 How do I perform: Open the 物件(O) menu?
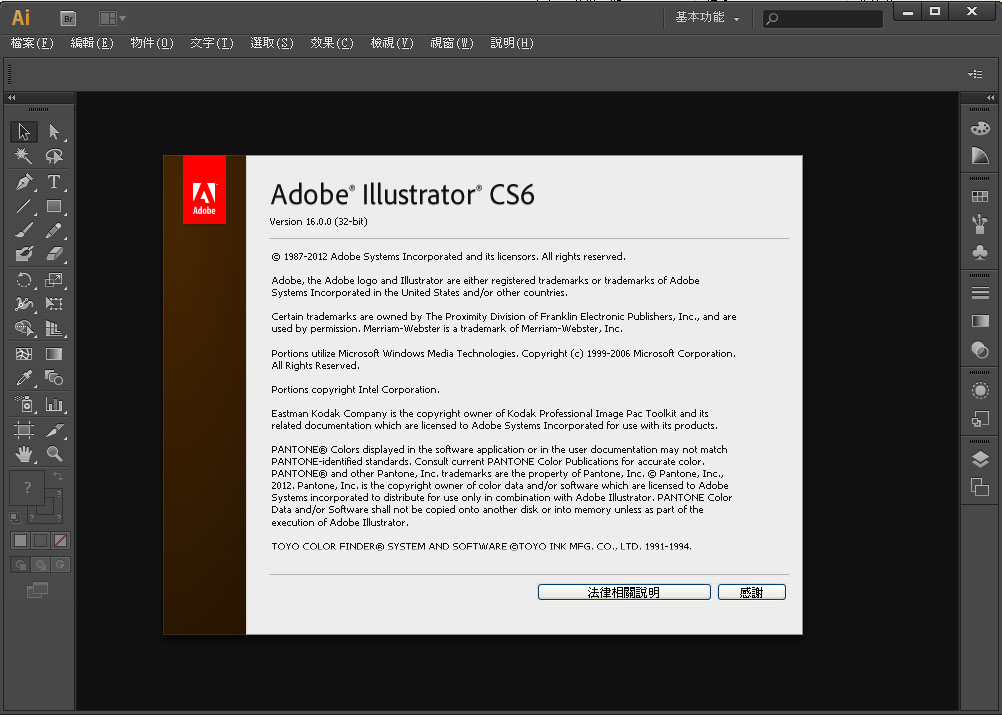[x=152, y=43]
